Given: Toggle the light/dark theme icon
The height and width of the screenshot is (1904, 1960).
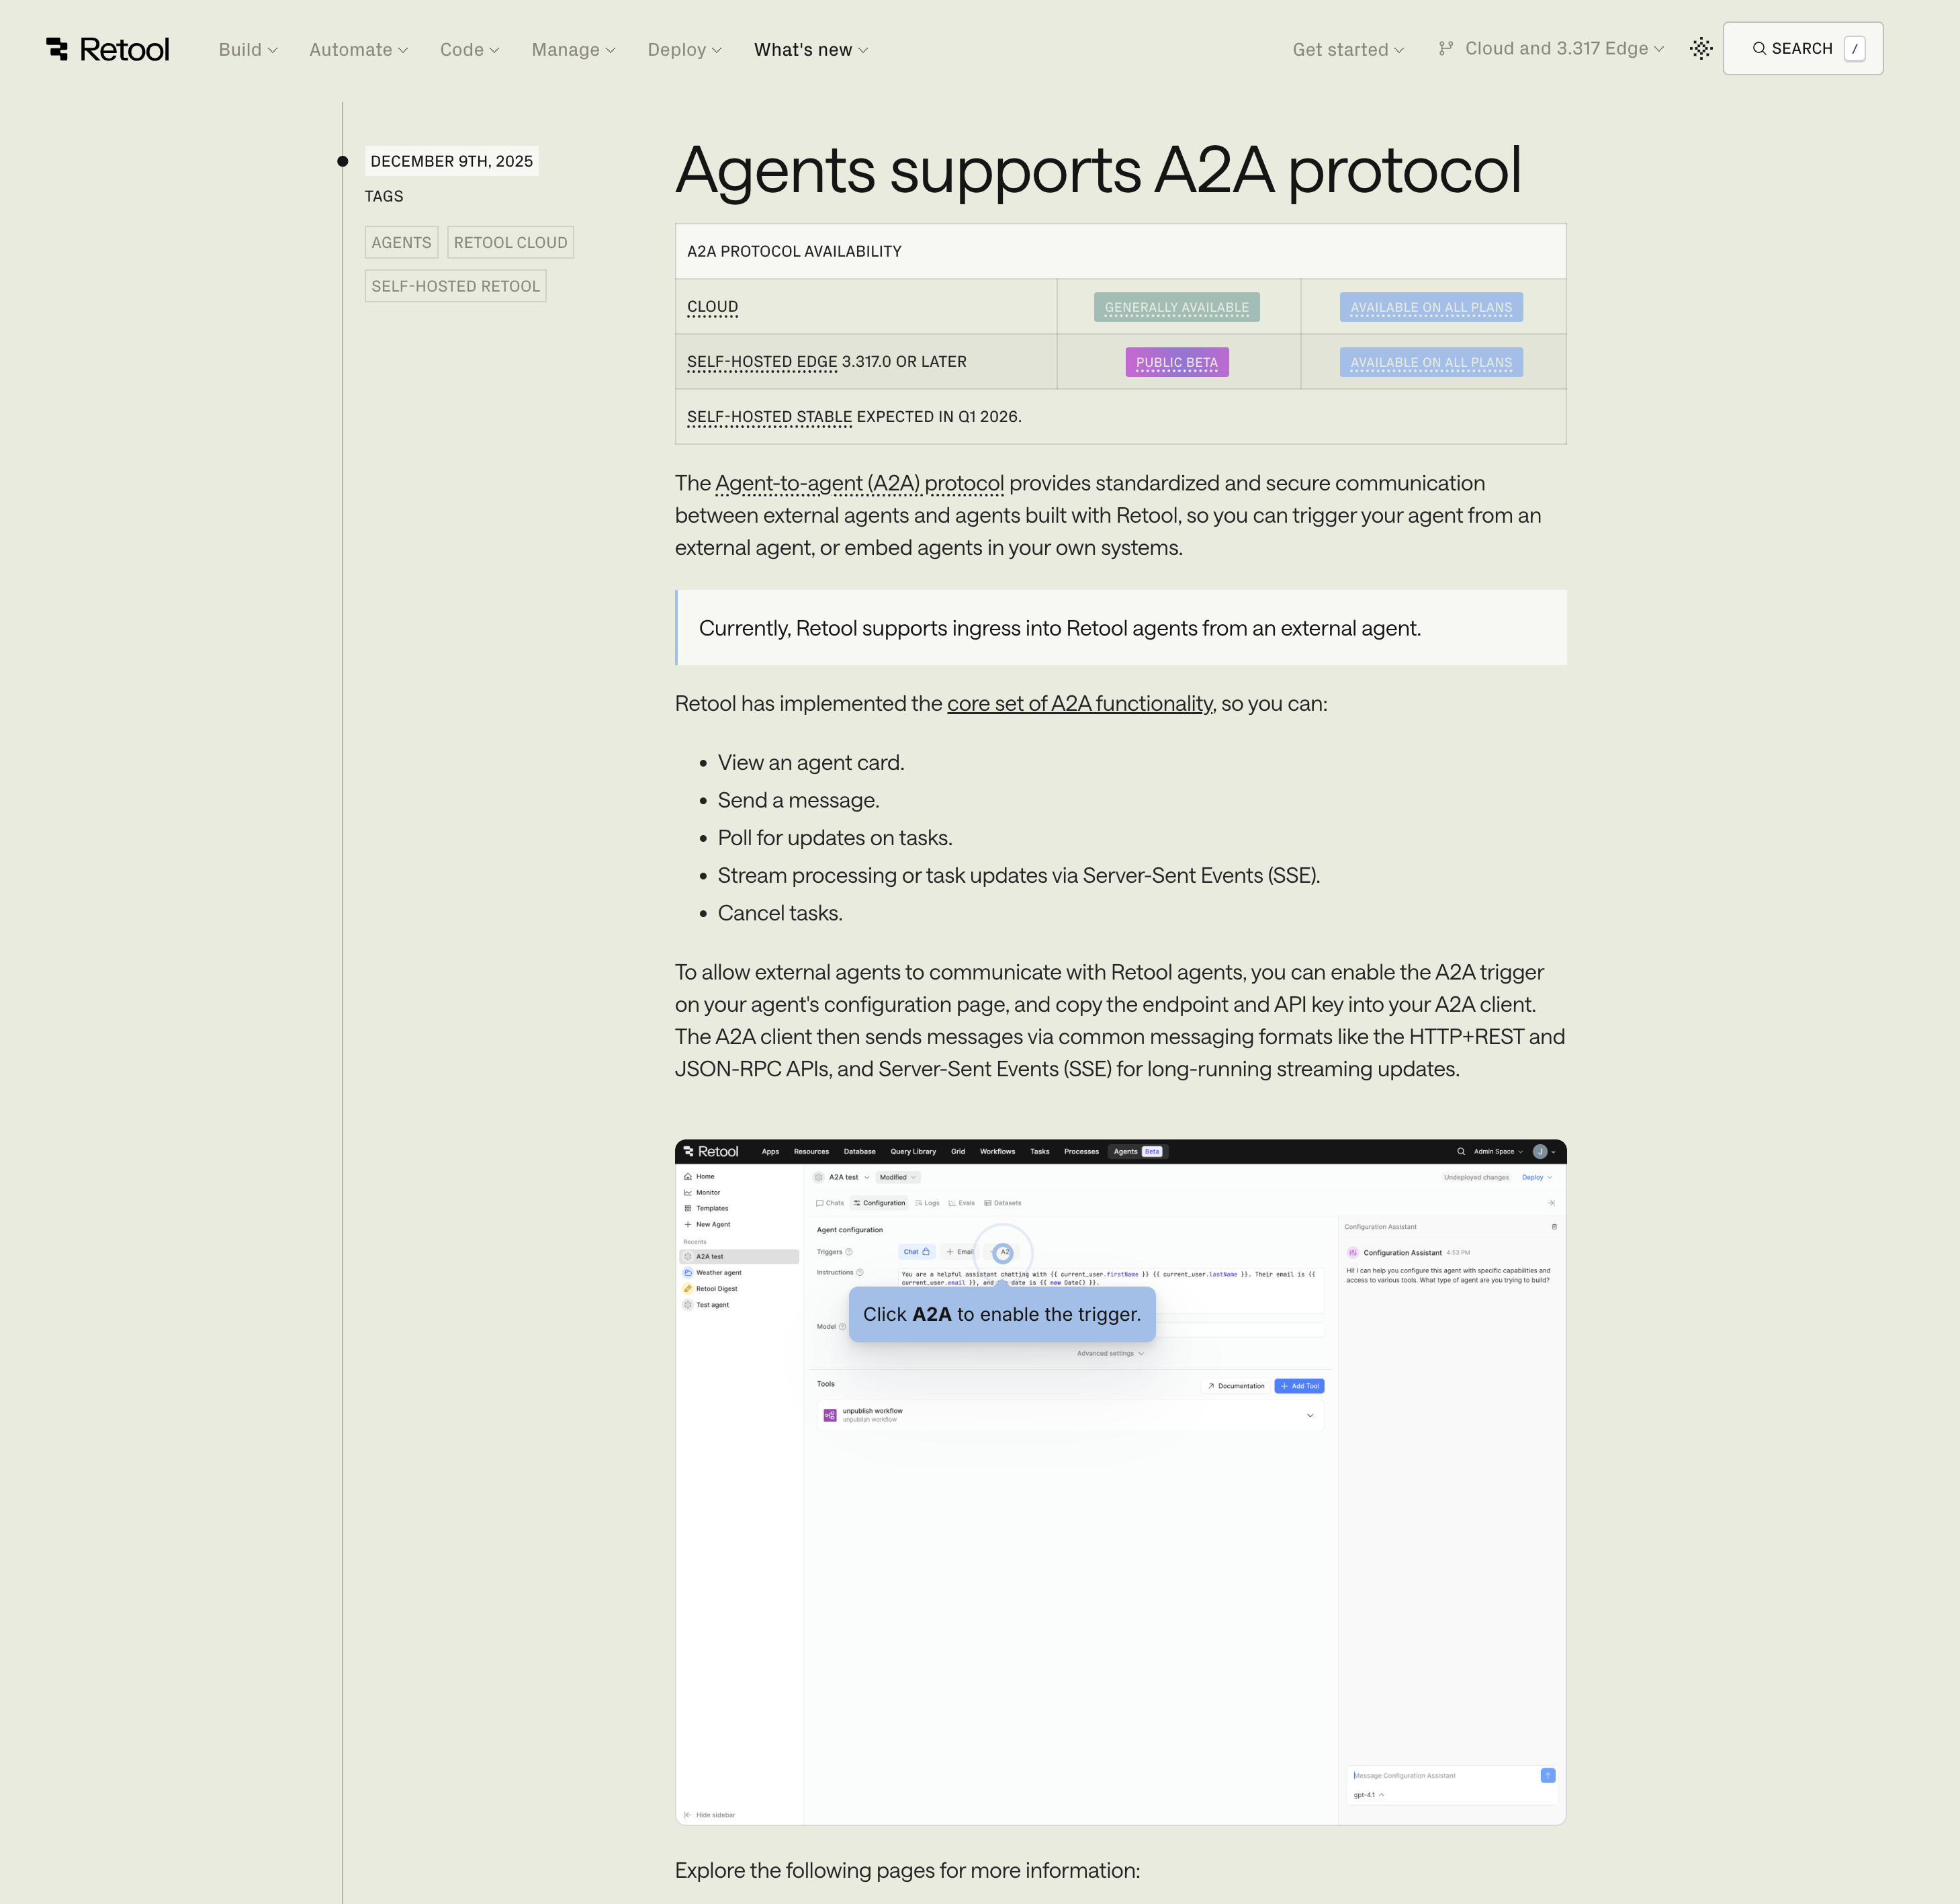Looking at the screenshot, I should (1701, 49).
